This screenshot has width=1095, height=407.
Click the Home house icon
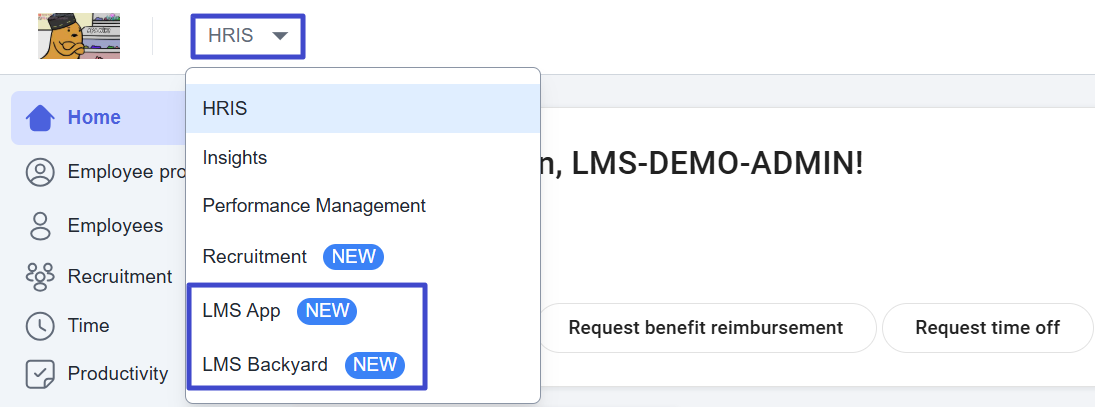click(40, 118)
